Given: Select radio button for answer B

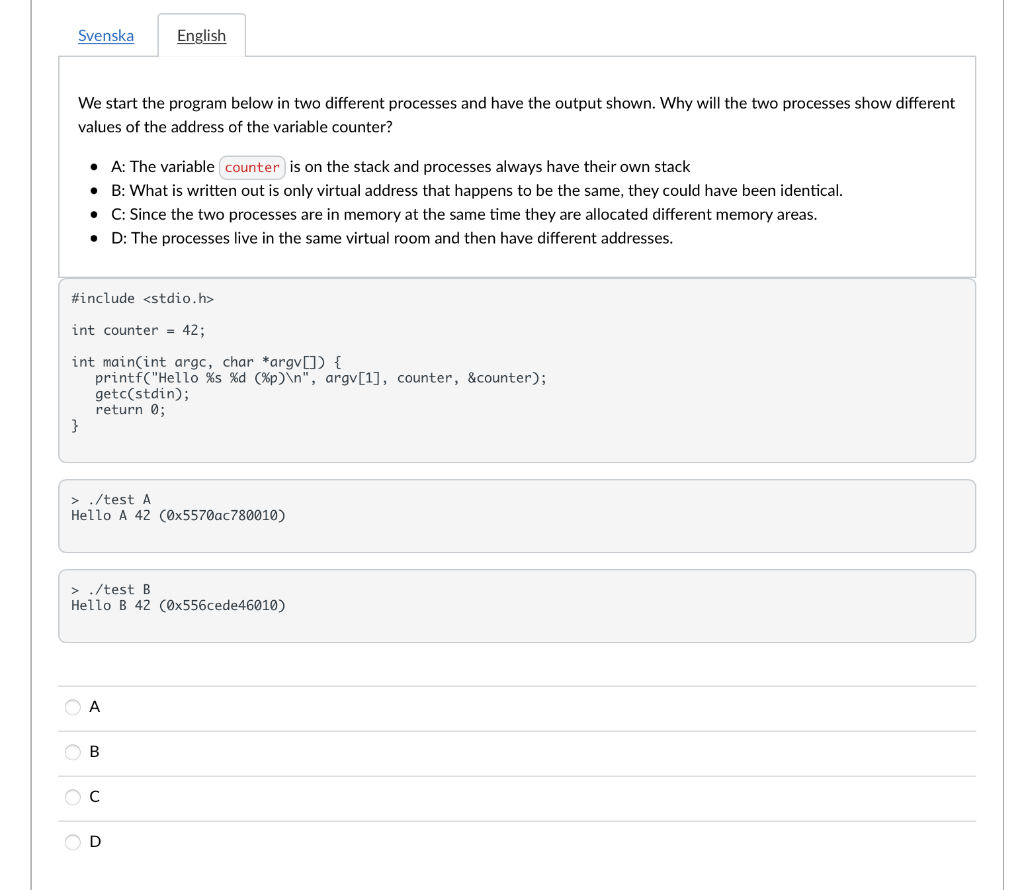Looking at the screenshot, I should [x=73, y=752].
